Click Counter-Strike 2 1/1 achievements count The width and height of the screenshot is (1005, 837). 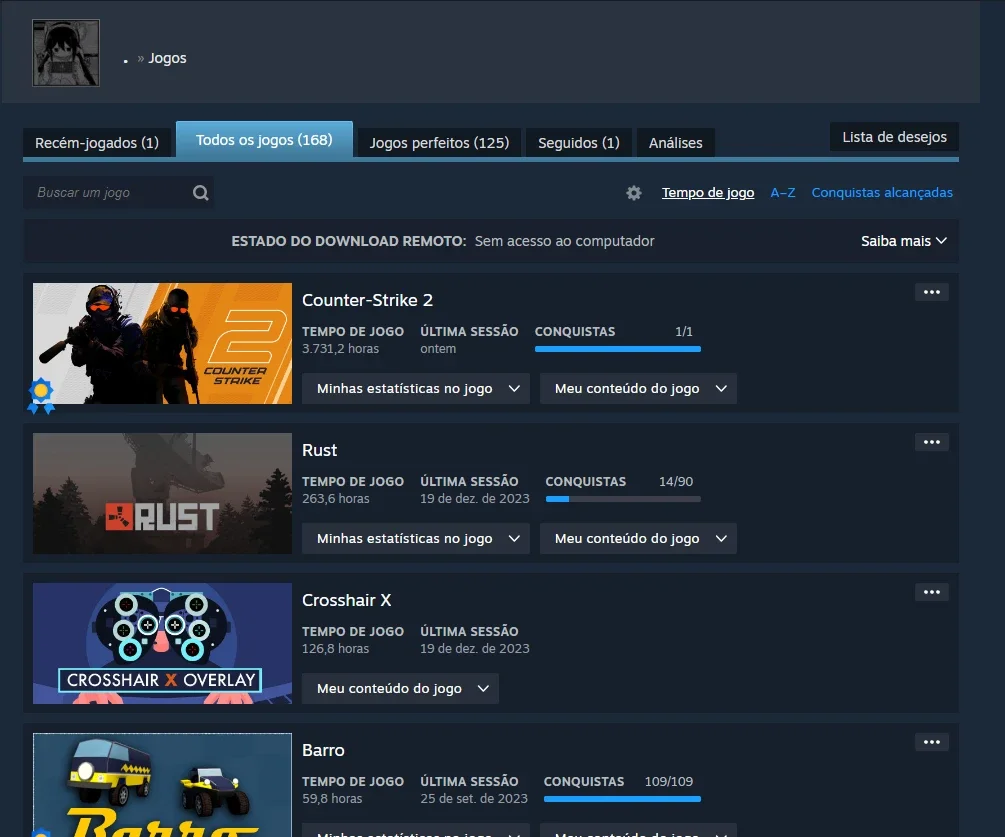(x=684, y=331)
